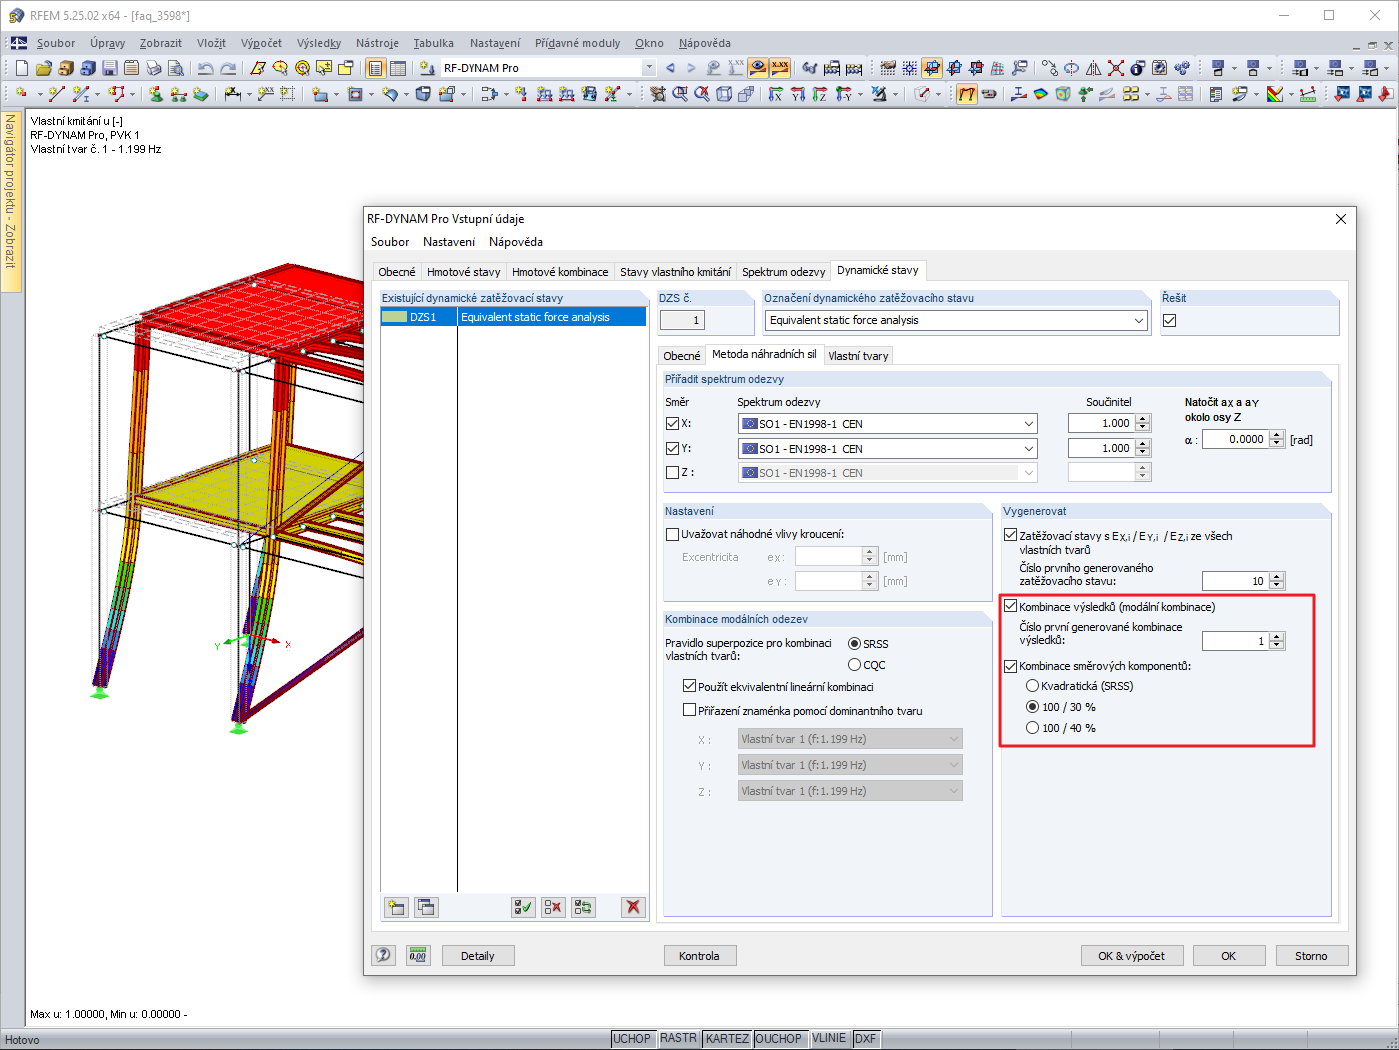Create a new dynamic load case
Screen dimensions: 1399x1050
click(397, 907)
